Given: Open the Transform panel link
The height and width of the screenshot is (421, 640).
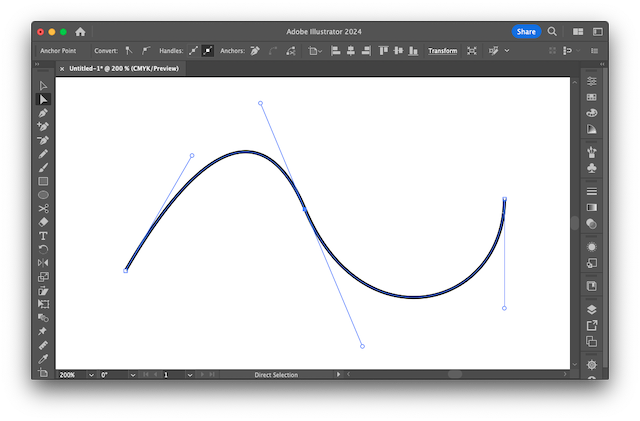Looking at the screenshot, I should (x=442, y=50).
